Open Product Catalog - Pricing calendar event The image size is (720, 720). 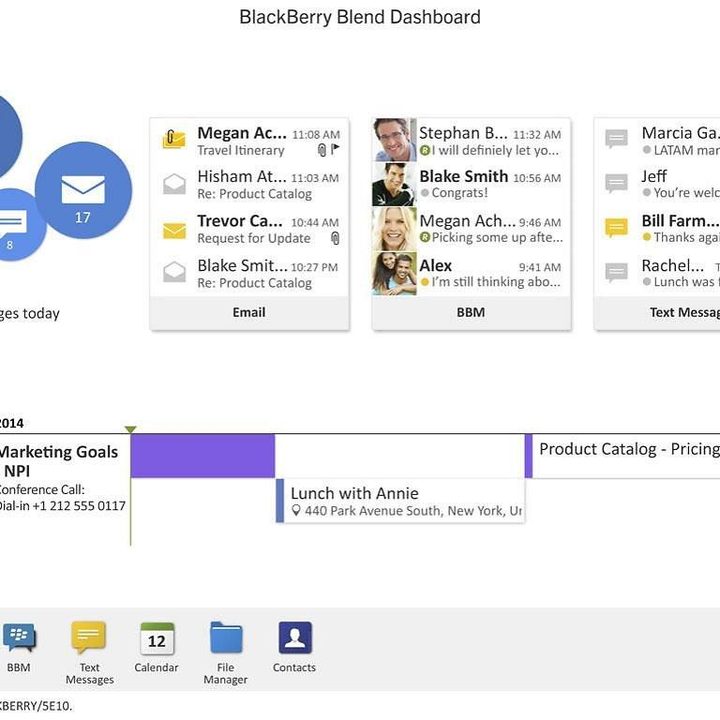[622, 456]
